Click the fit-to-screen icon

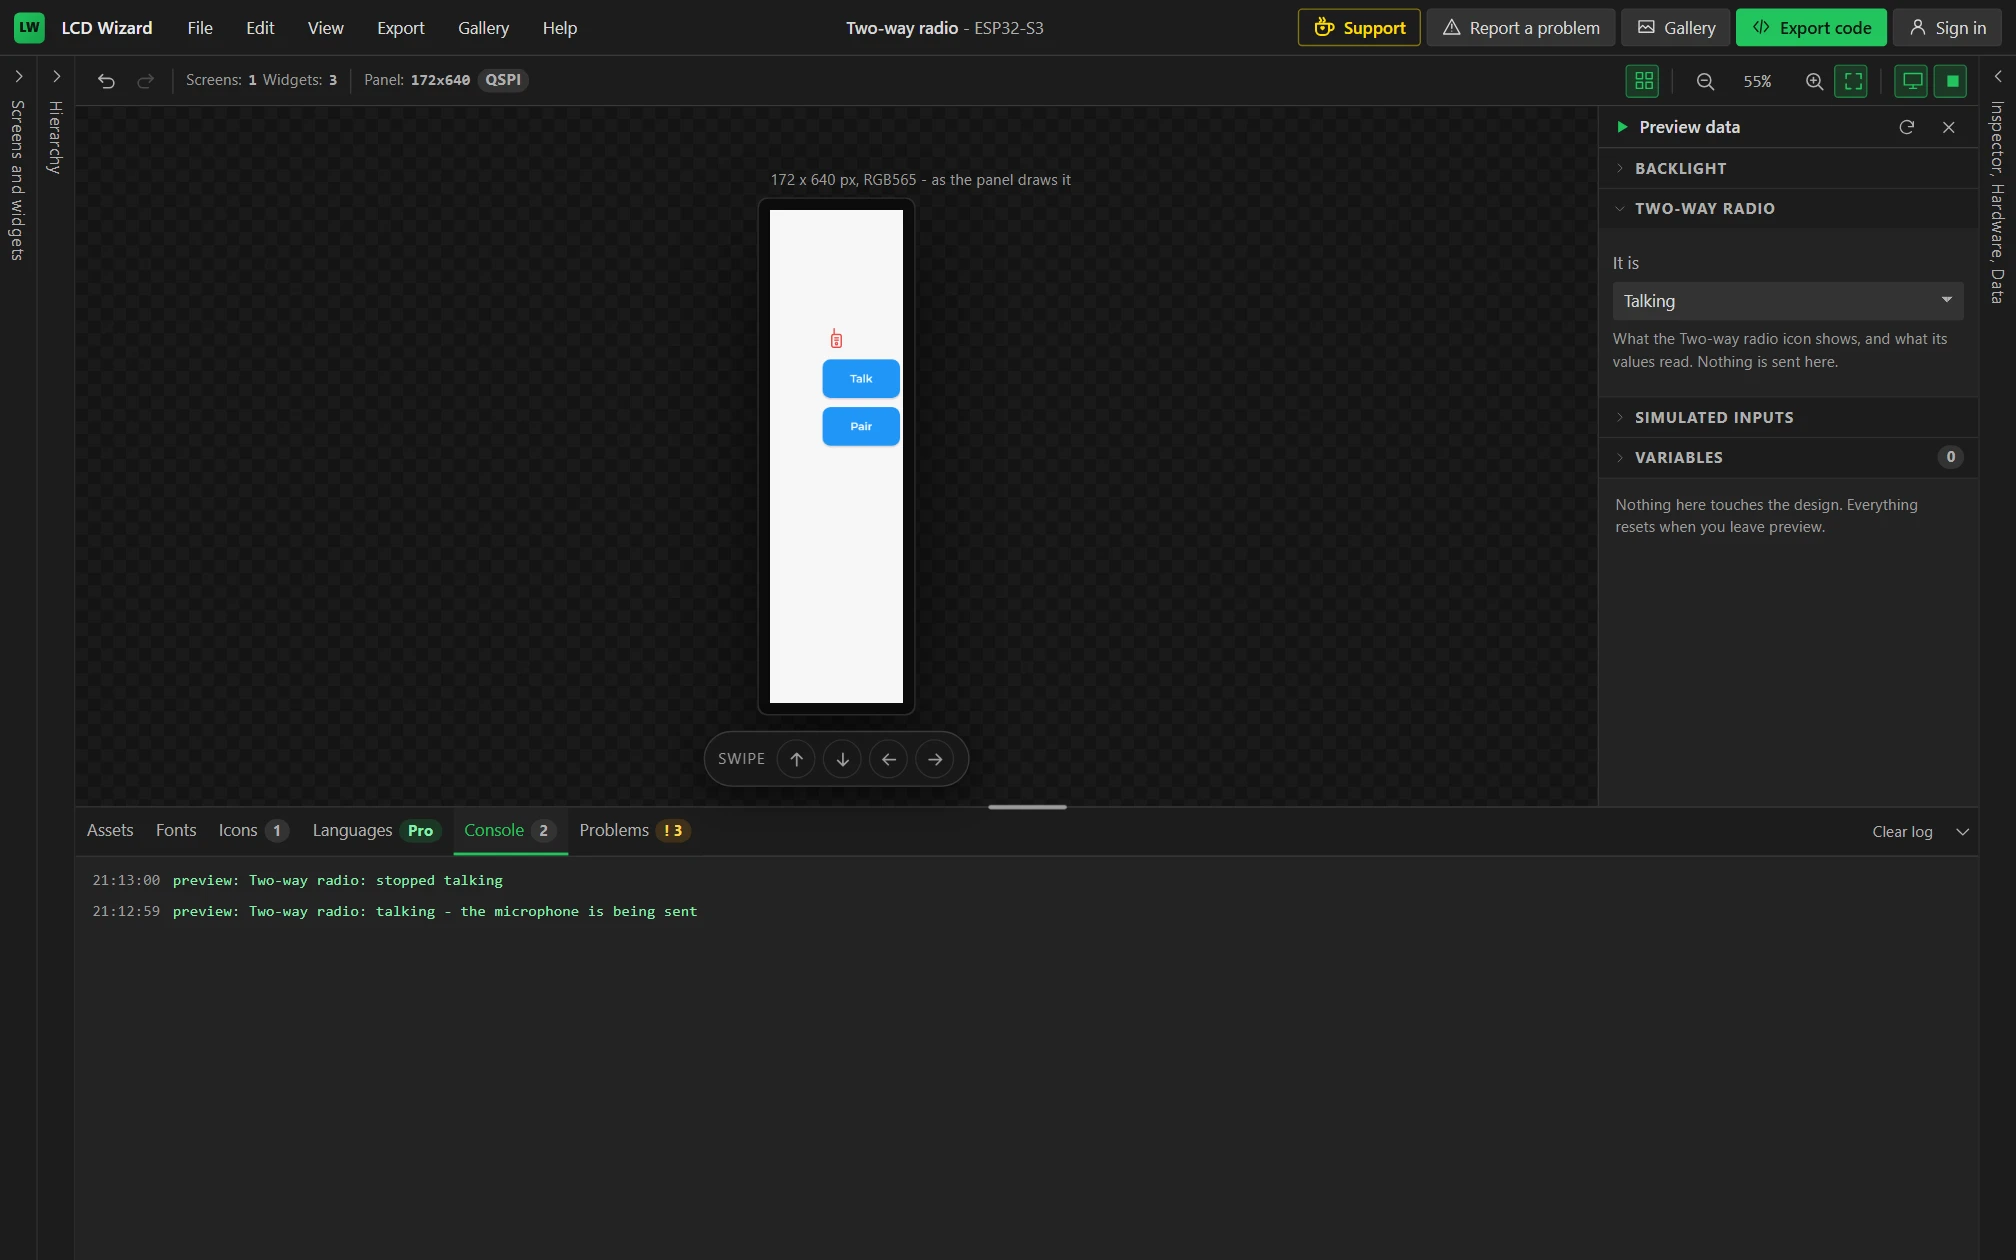[x=1852, y=81]
